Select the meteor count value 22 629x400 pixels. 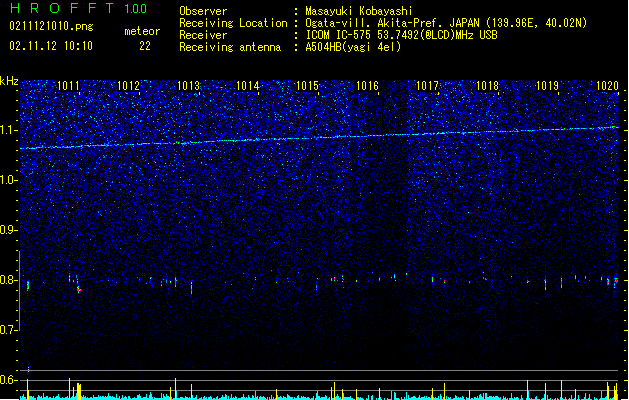point(145,46)
